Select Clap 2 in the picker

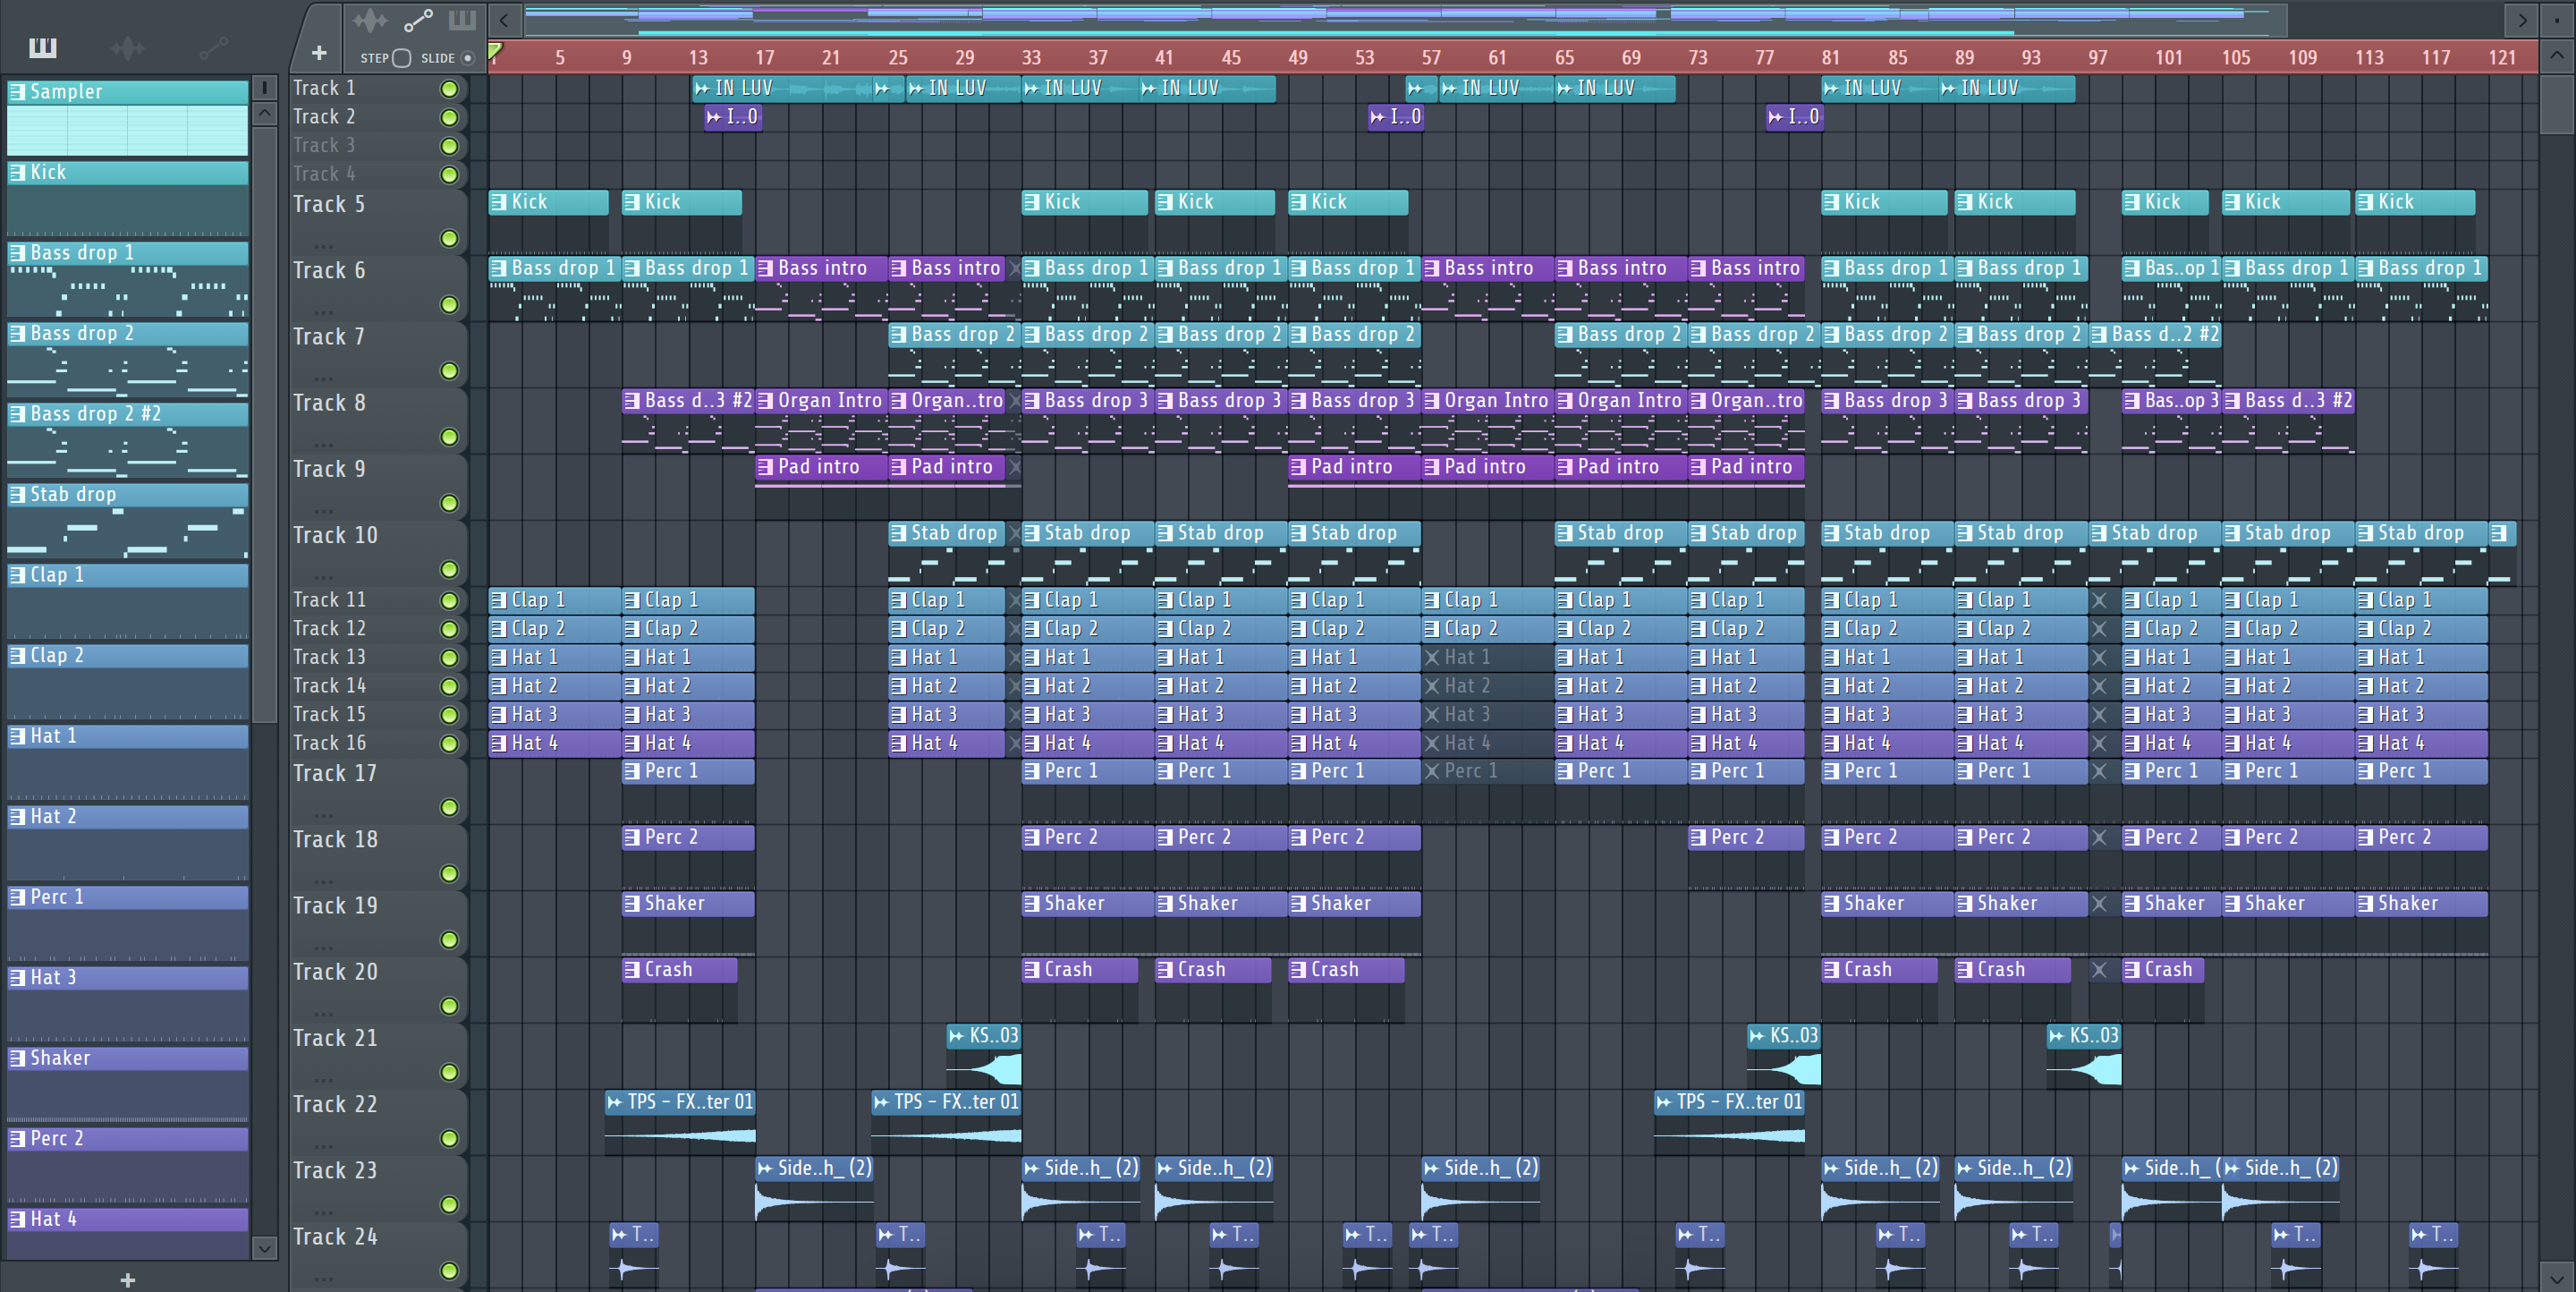tap(127, 681)
